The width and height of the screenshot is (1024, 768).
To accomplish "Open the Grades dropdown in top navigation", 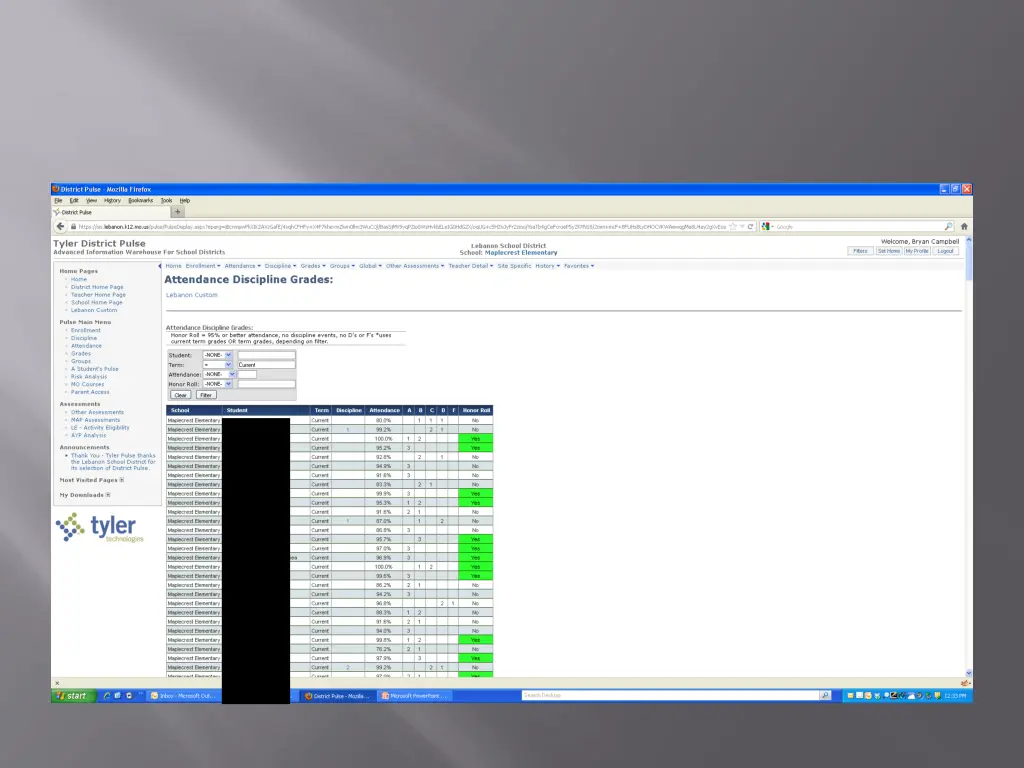I will (x=313, y=266).
